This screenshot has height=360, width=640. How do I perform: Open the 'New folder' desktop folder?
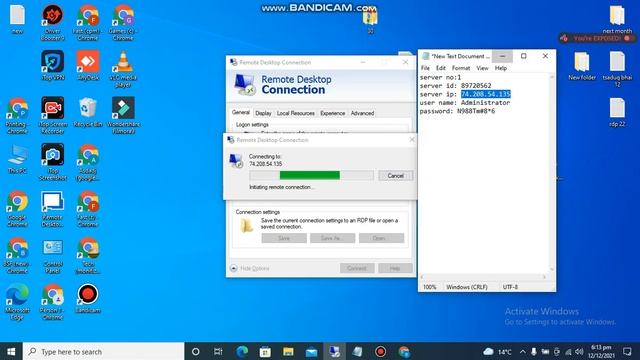click(582, 65)
